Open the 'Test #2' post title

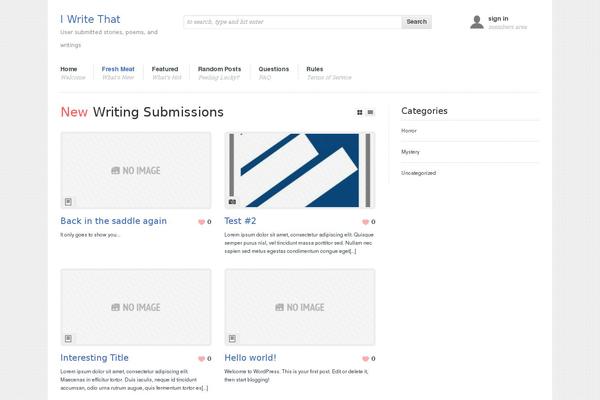click(240, 221)
